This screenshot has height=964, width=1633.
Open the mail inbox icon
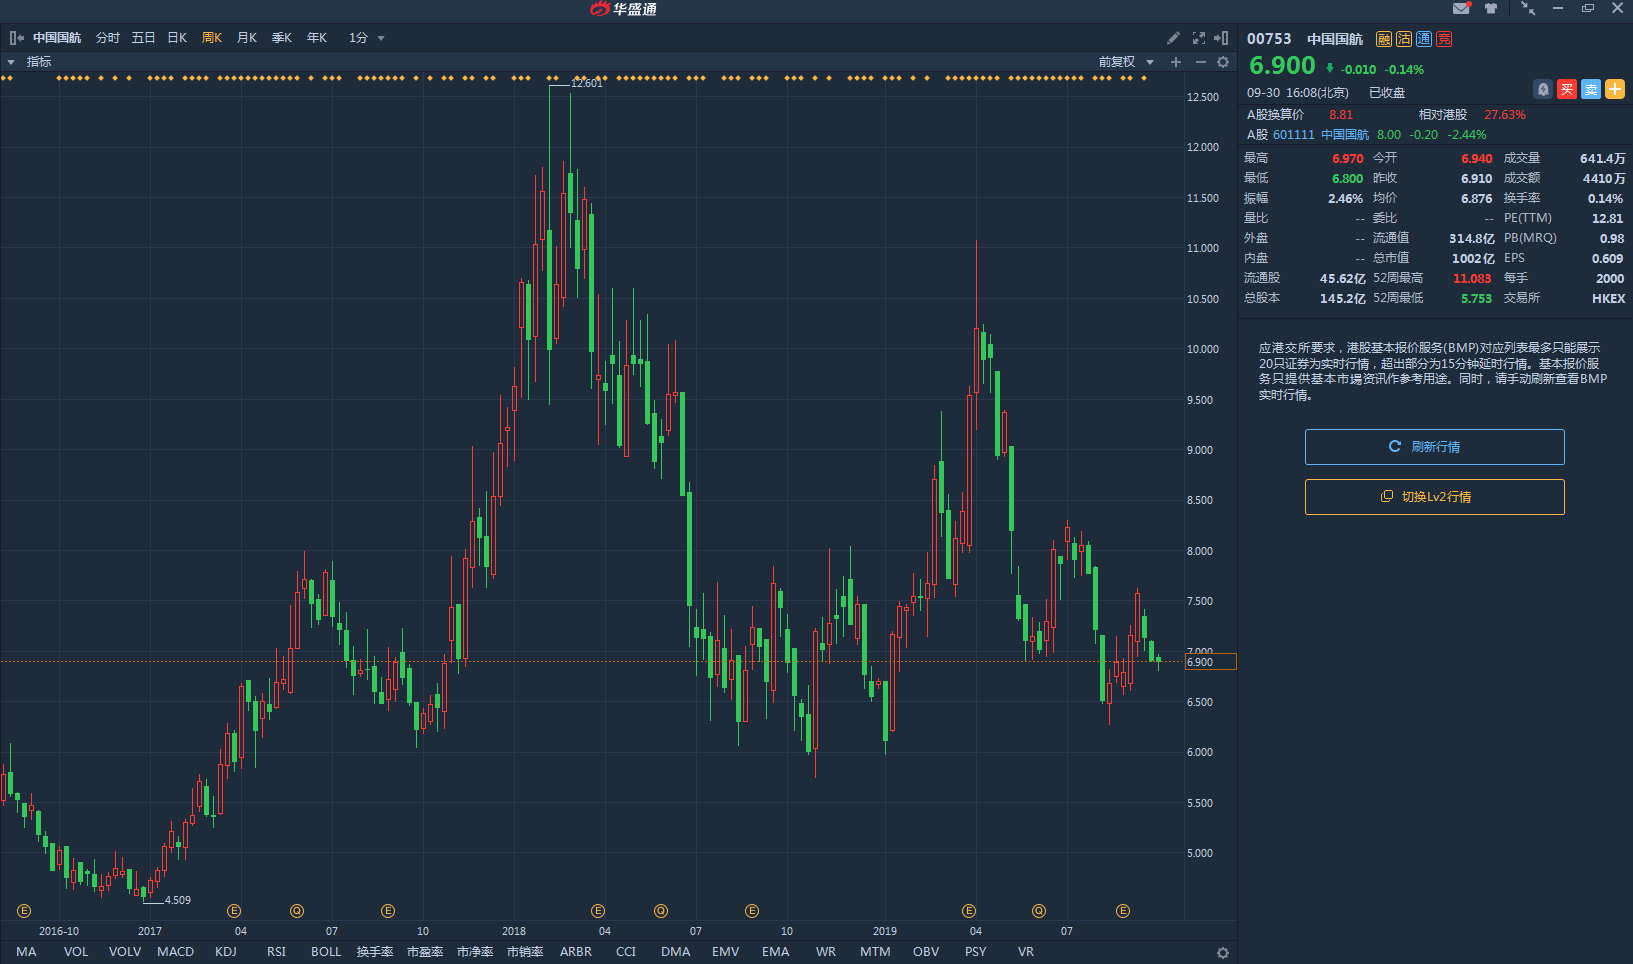tap(1461, 8)
